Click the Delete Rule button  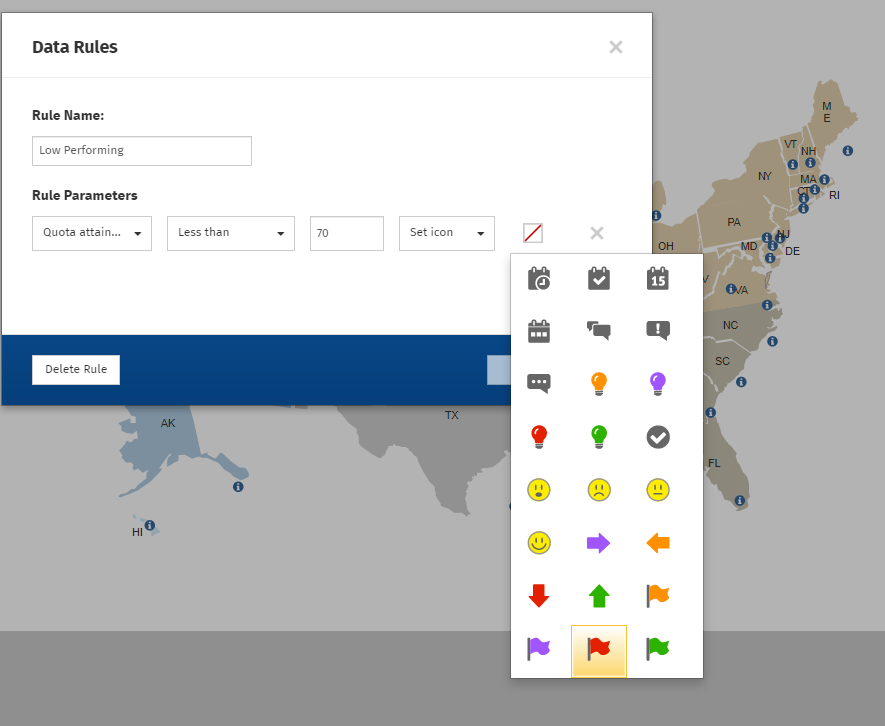[76, 369]
